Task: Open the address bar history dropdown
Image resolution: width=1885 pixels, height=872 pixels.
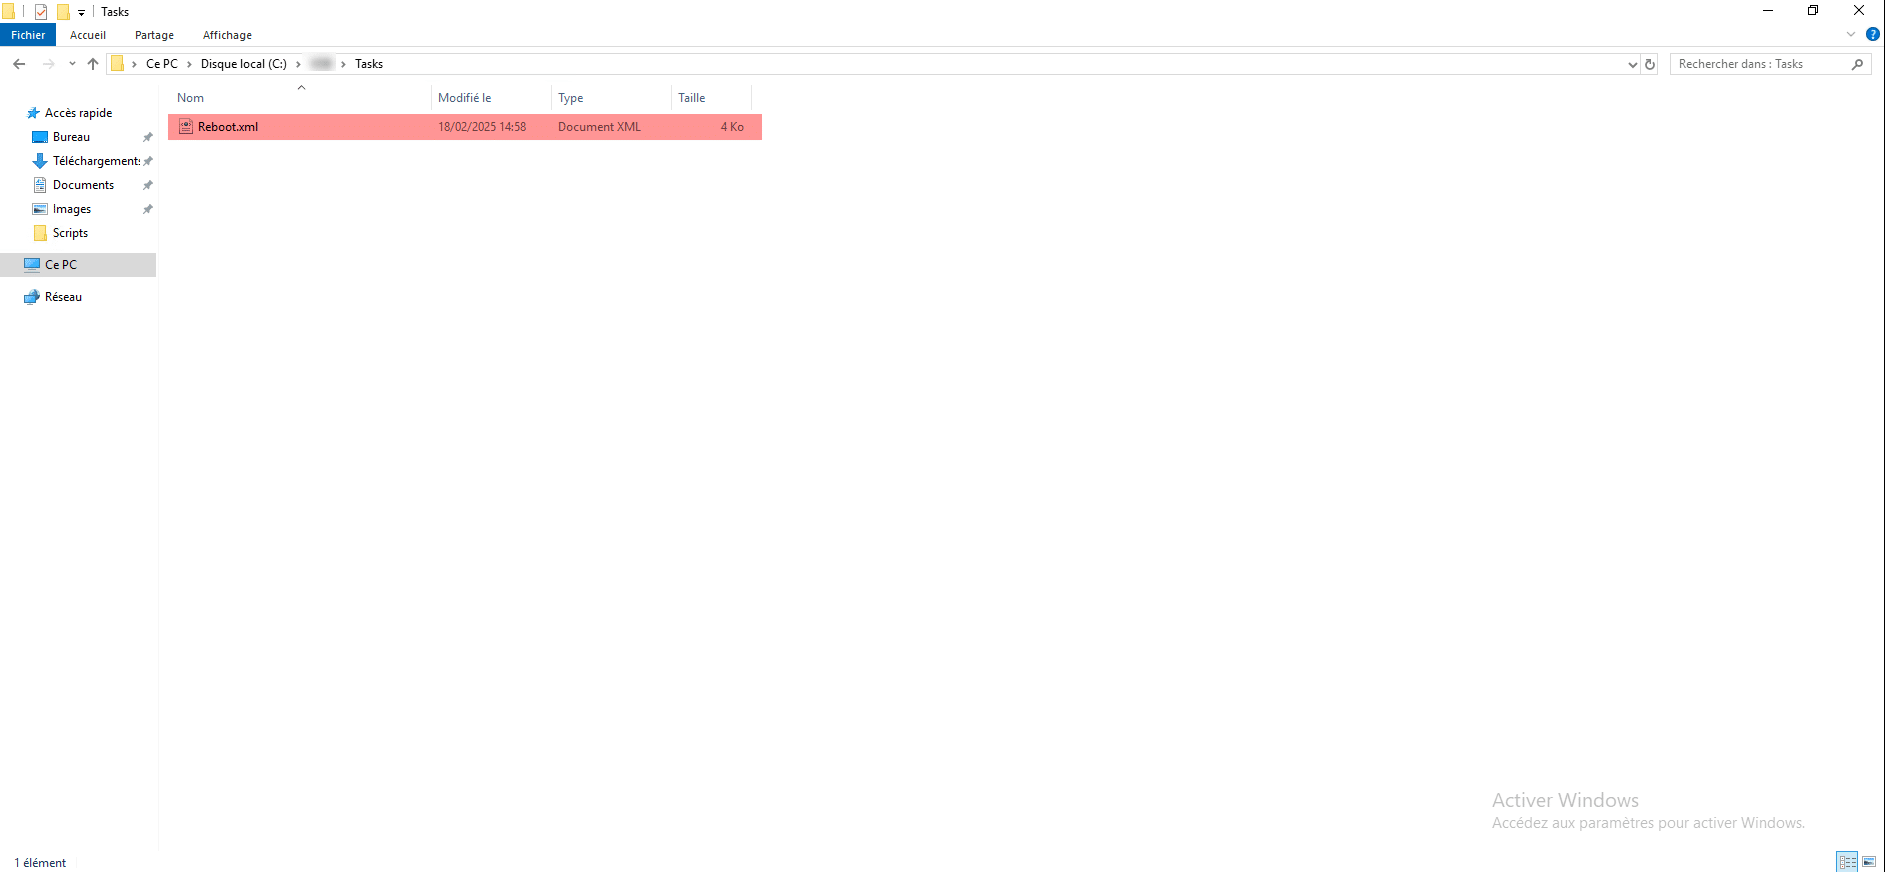Action: click(x=1632, y=64)
